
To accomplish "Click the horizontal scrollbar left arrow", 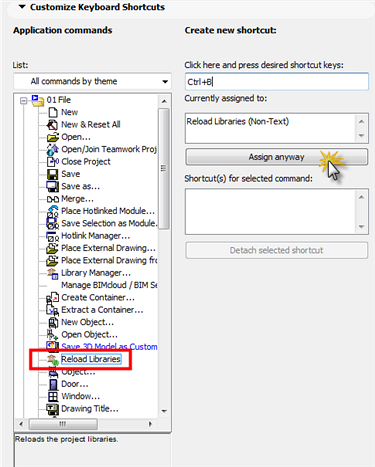I will 21,424.
